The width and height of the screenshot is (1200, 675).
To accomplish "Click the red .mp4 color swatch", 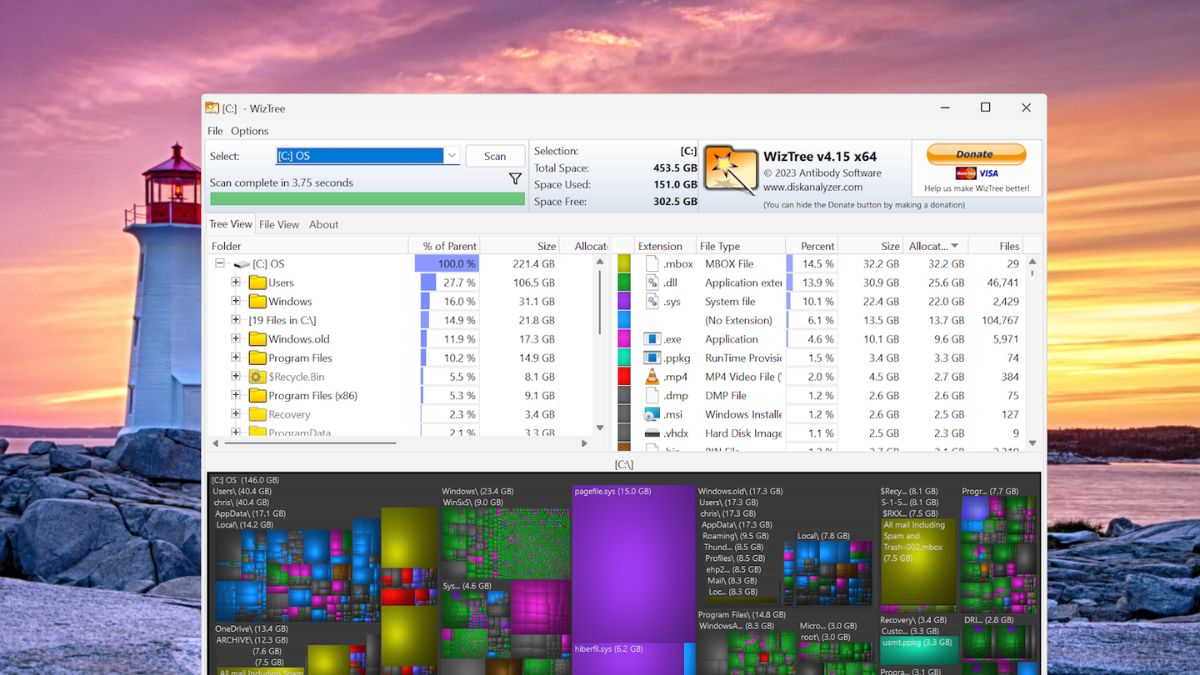I will 624,377.
